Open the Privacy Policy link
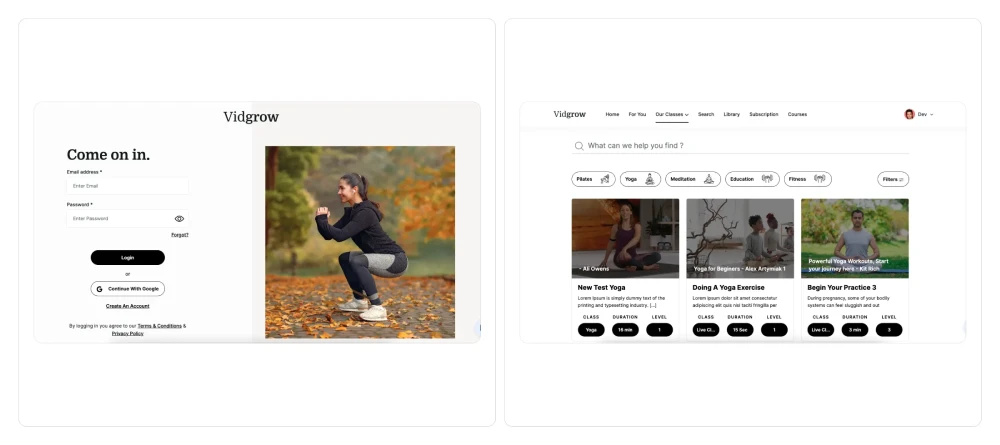The width and height of the screenshot is (1000, 445). (128, 333)
